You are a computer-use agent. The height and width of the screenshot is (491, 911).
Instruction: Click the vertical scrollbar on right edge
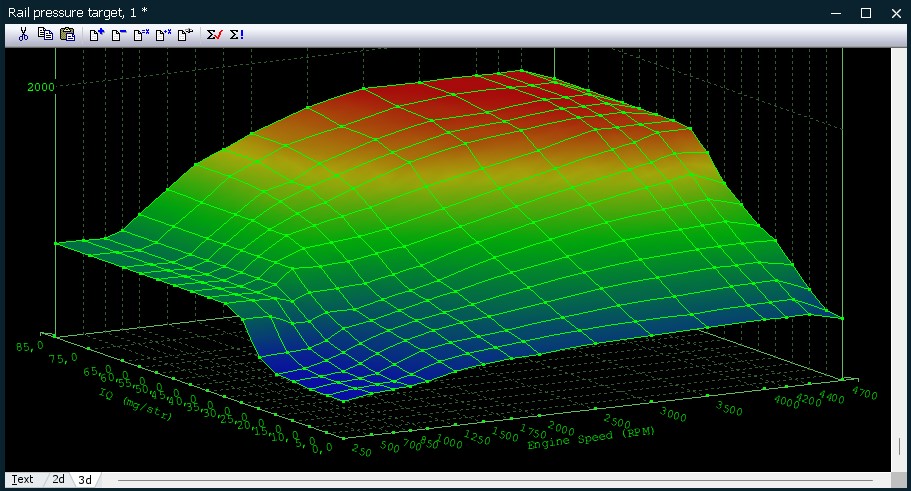[900, 445]
